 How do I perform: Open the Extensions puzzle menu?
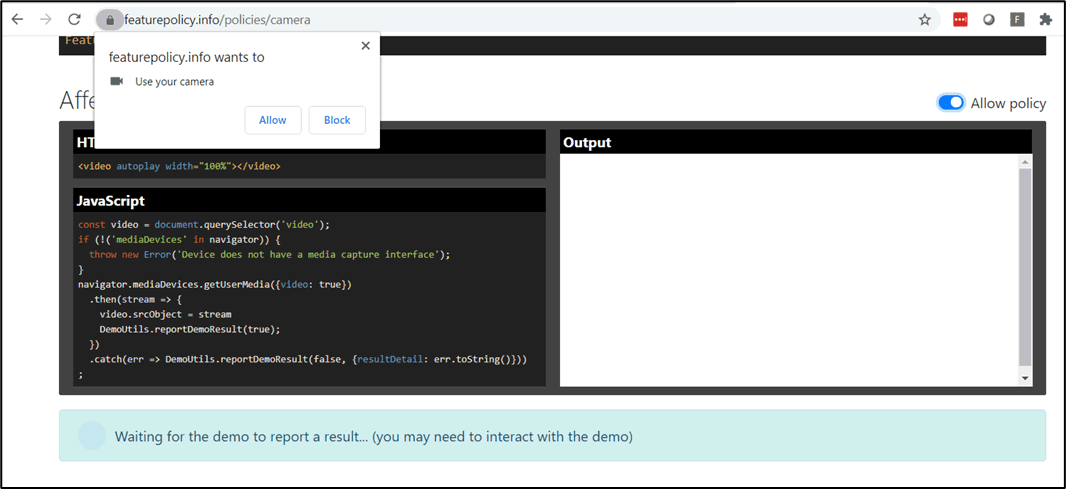click(x=1045, y=19)
